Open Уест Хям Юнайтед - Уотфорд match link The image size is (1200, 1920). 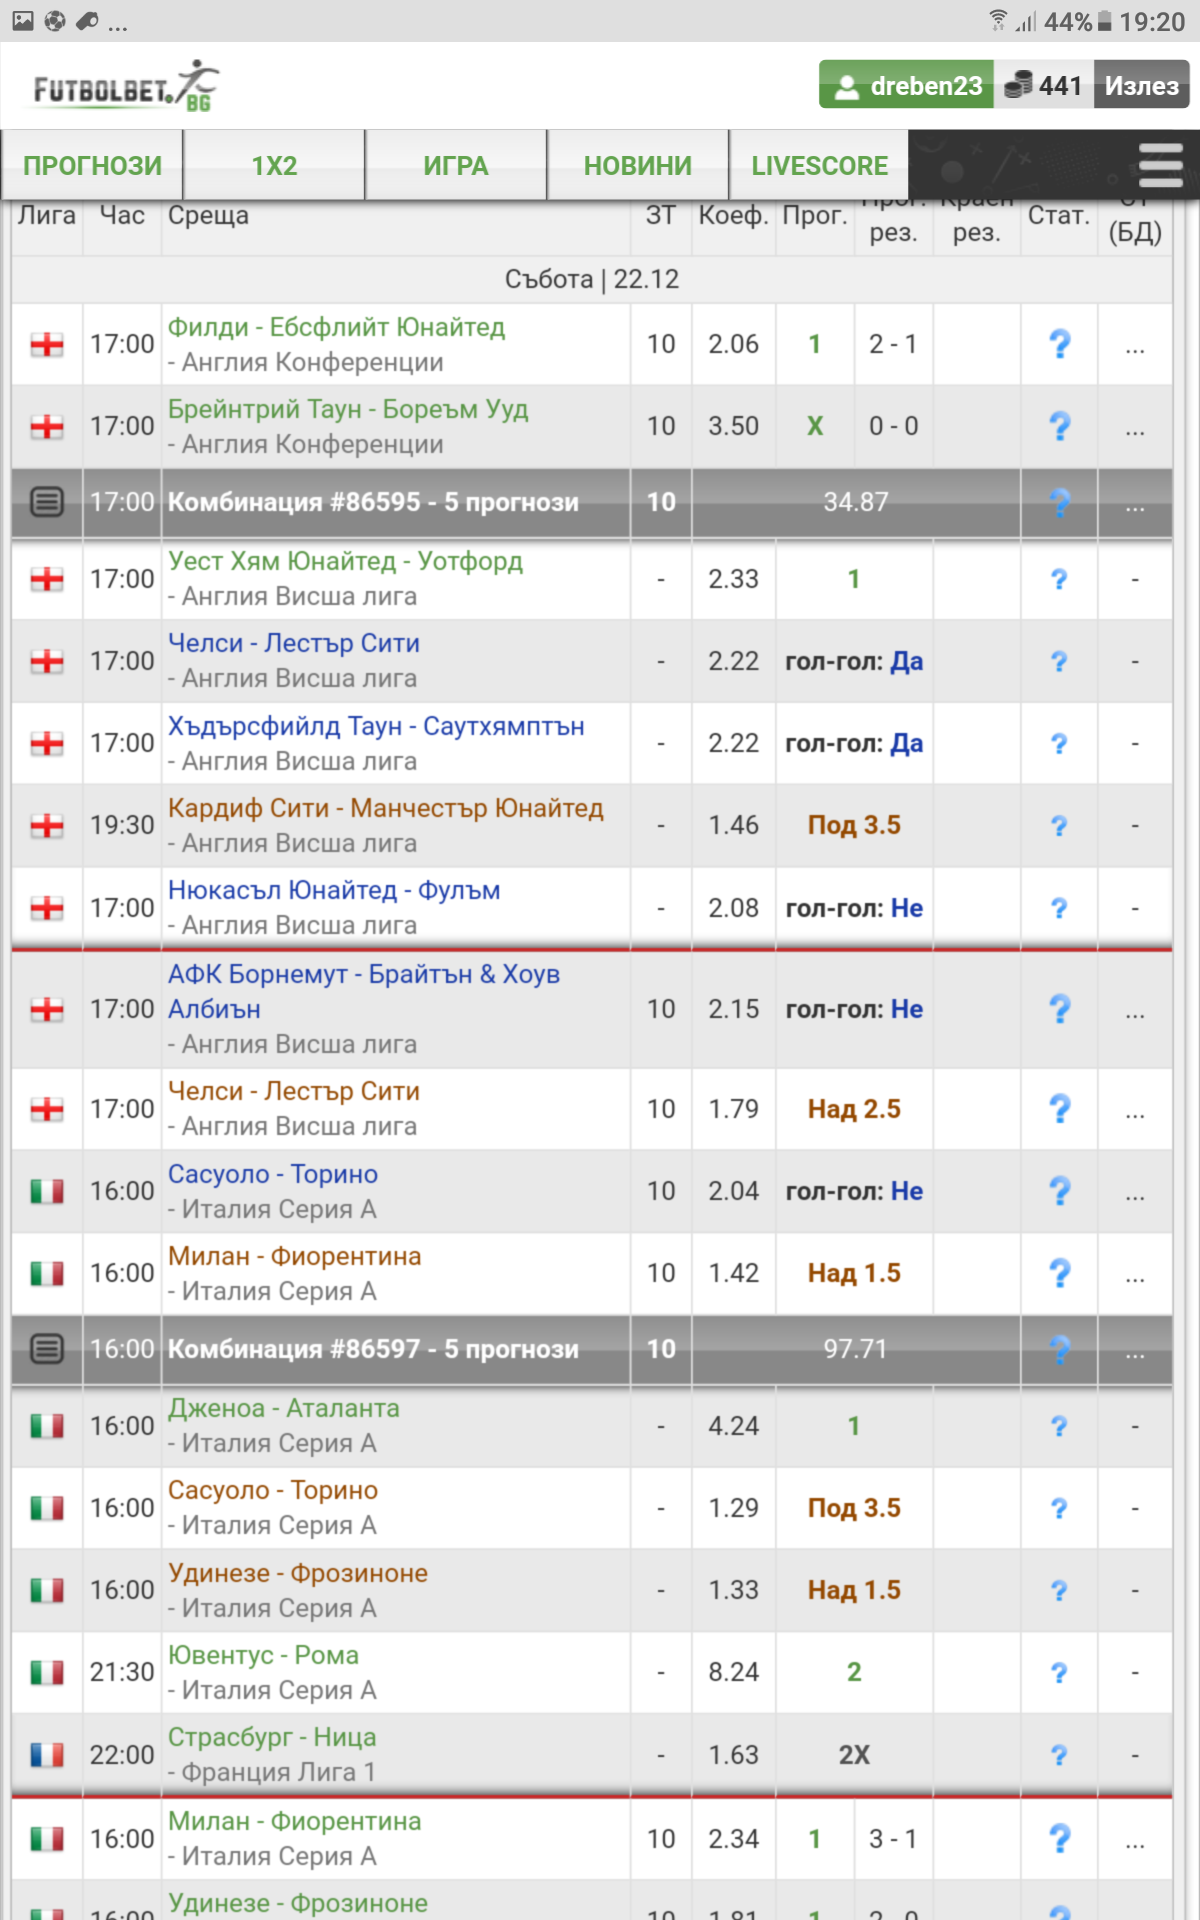pyautogui.click(x=345, y=561)
